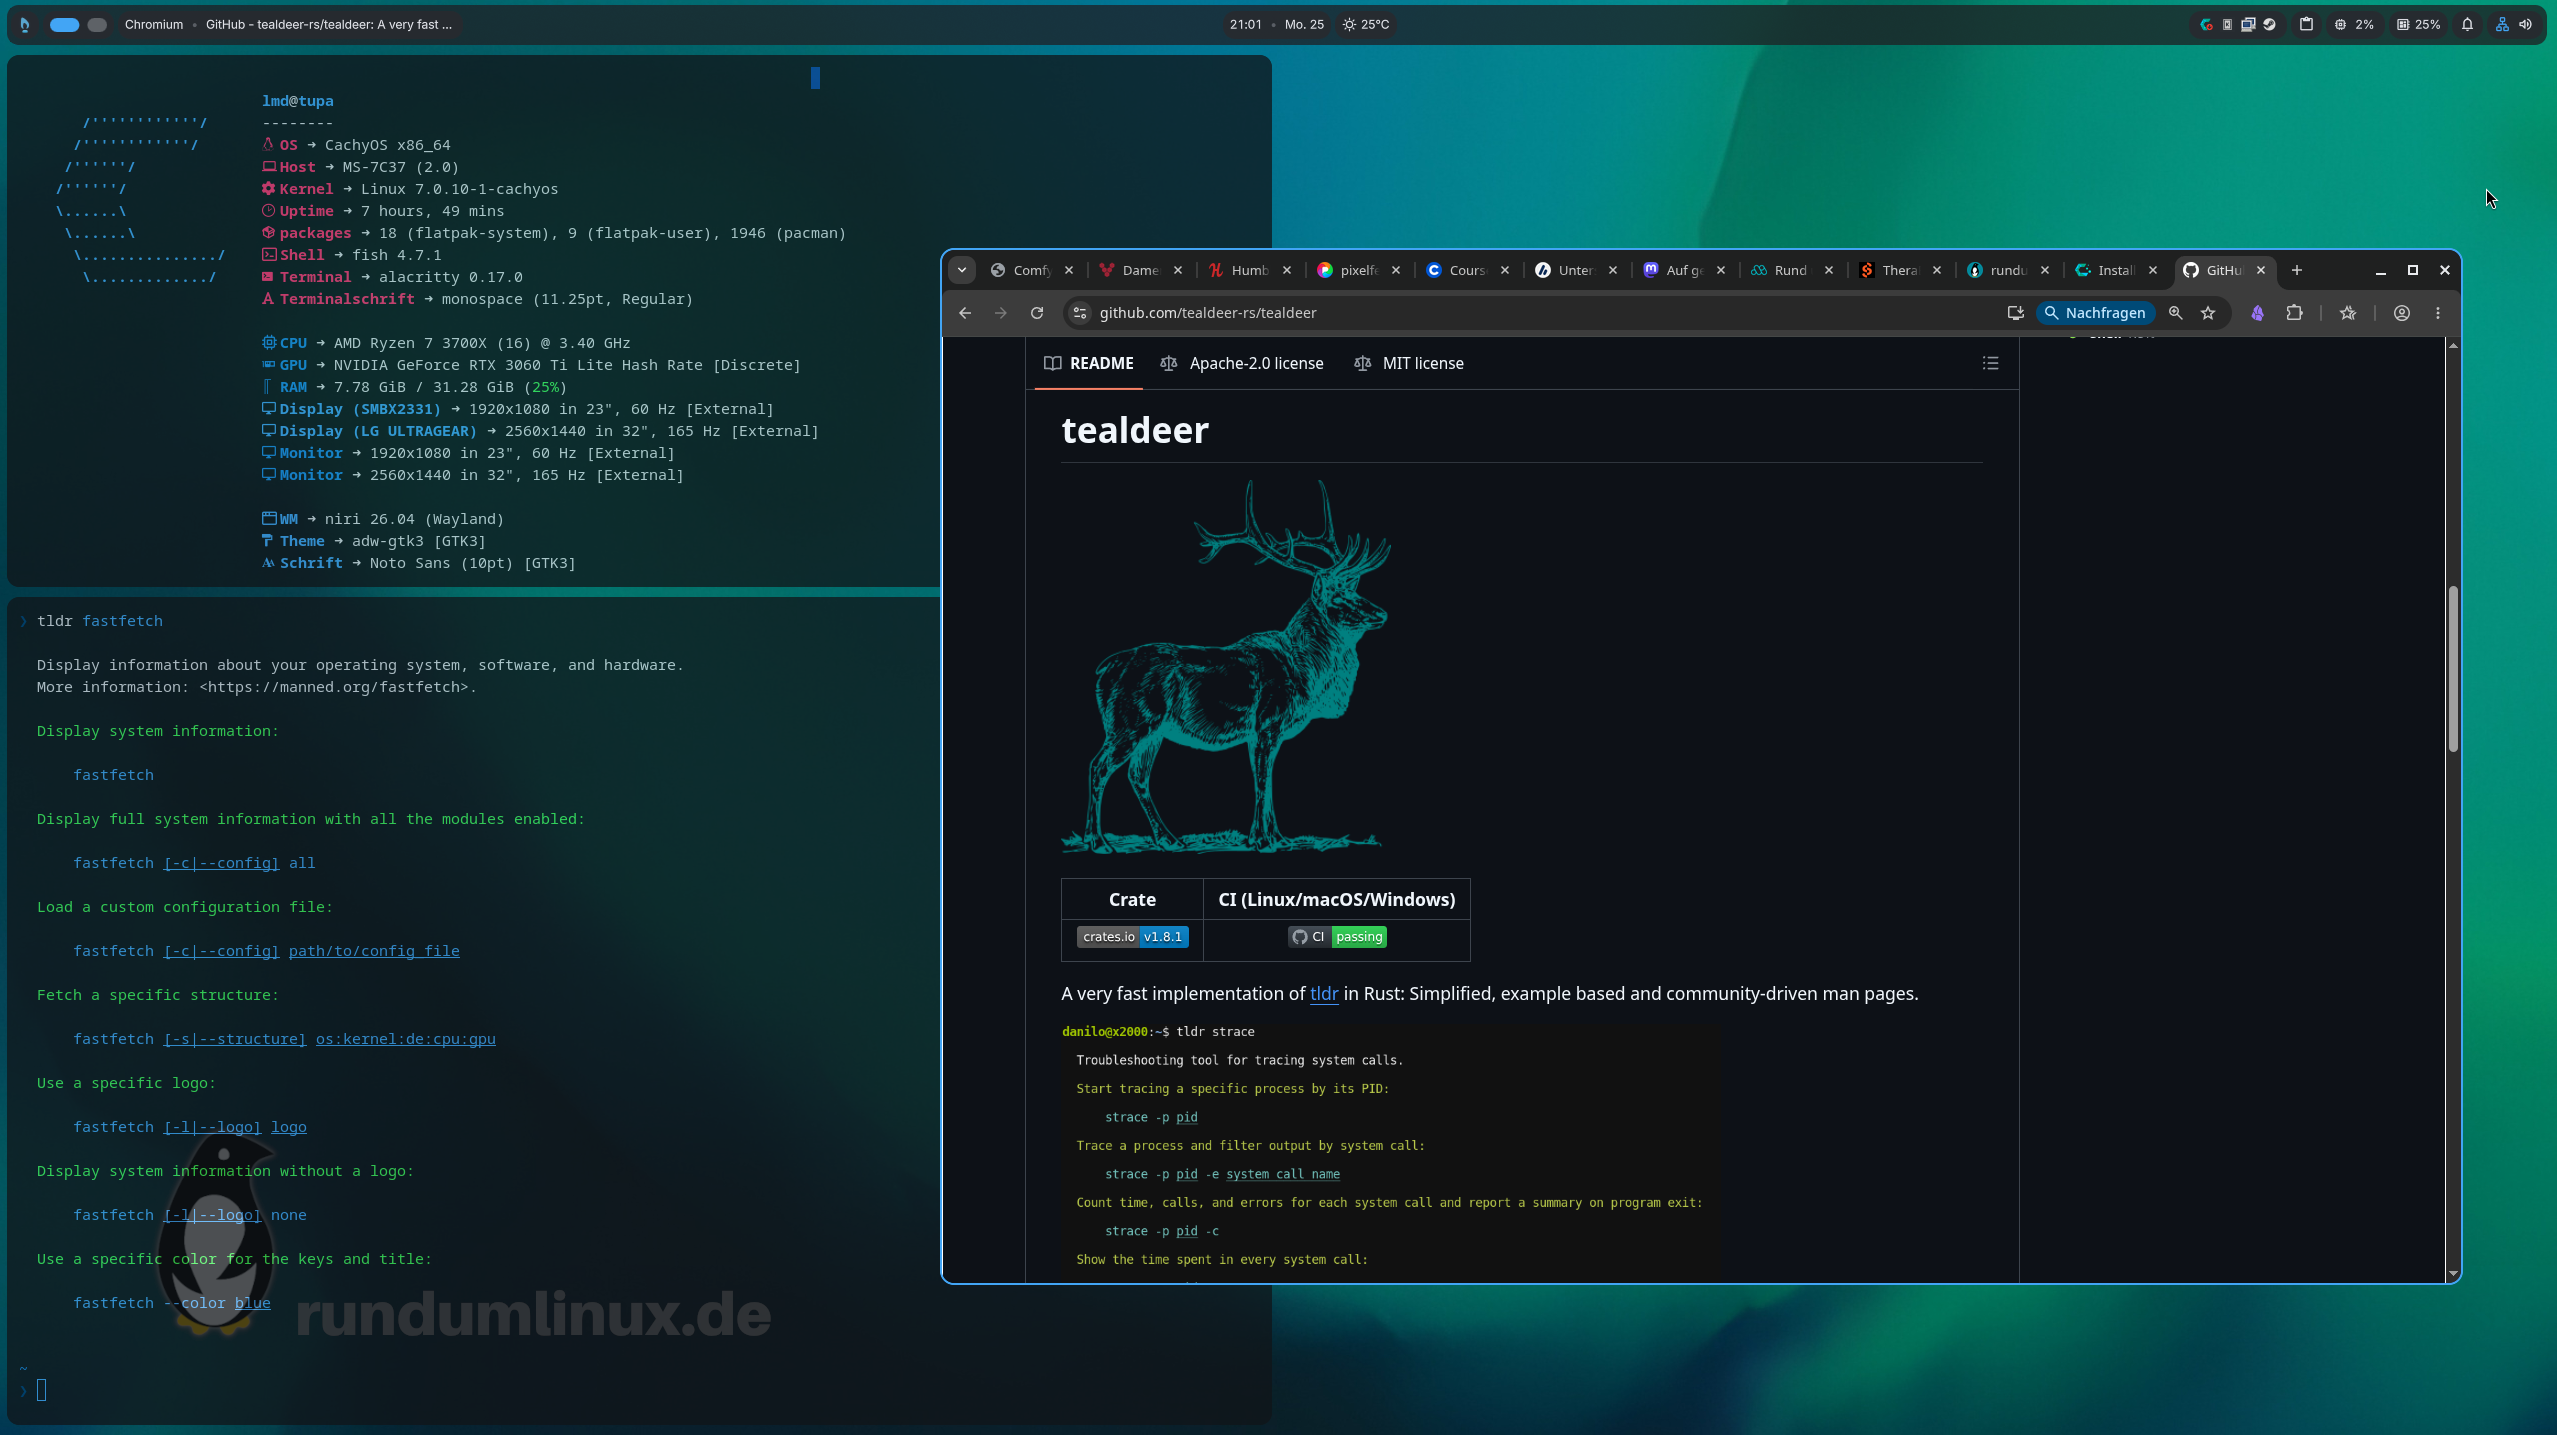2557x1435 pixels.
Task: Open the launcher icon in top bar
Action: pos(25,25)
